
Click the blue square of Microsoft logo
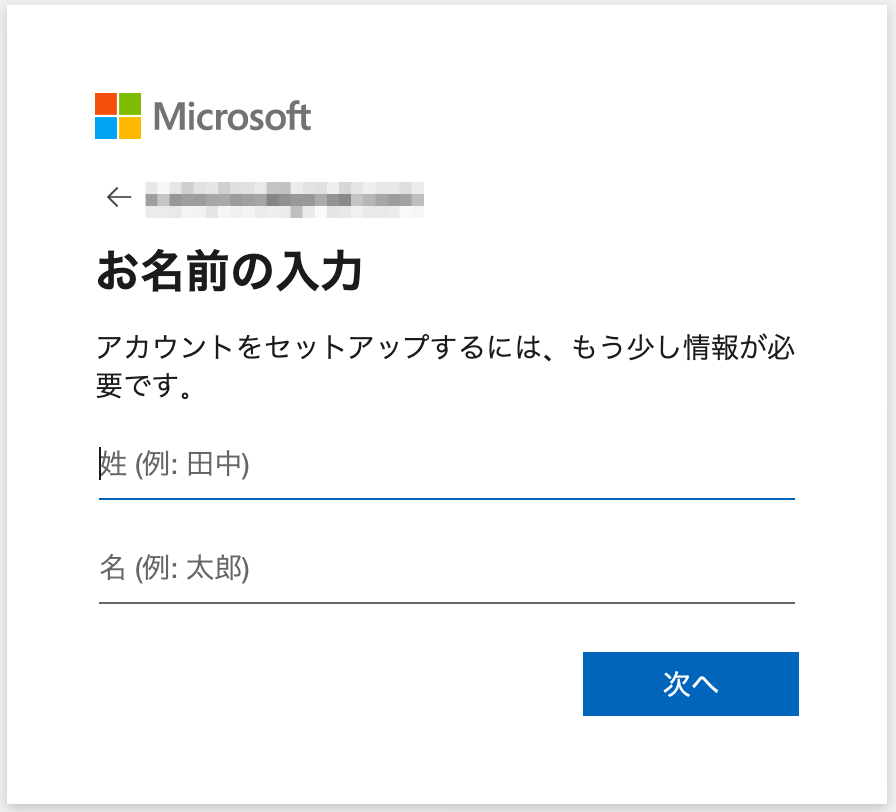tap(106, 128)
